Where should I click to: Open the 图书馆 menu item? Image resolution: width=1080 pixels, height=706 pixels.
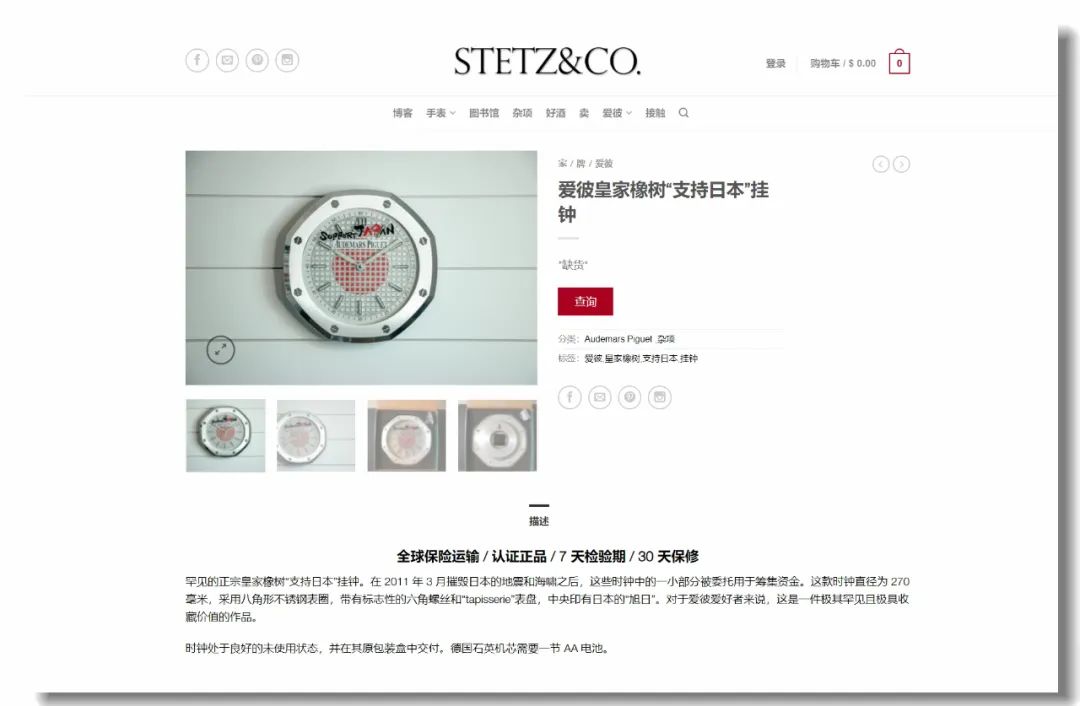tap(484, 113)
